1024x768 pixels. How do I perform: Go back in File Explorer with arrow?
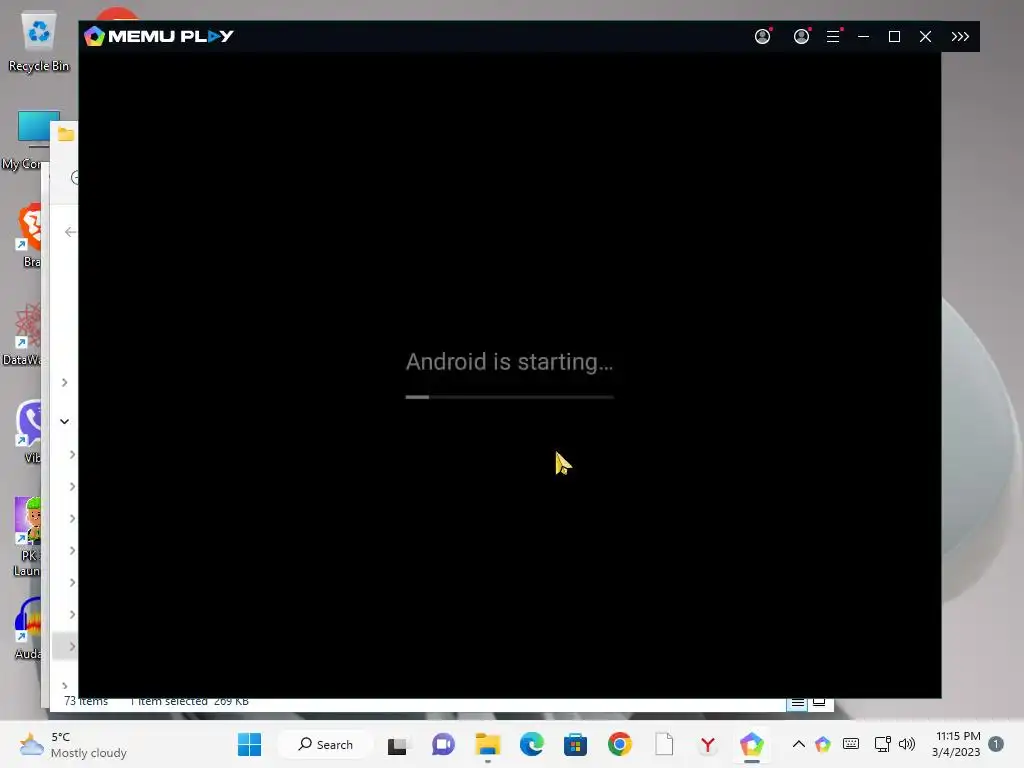tap(70, 232)
